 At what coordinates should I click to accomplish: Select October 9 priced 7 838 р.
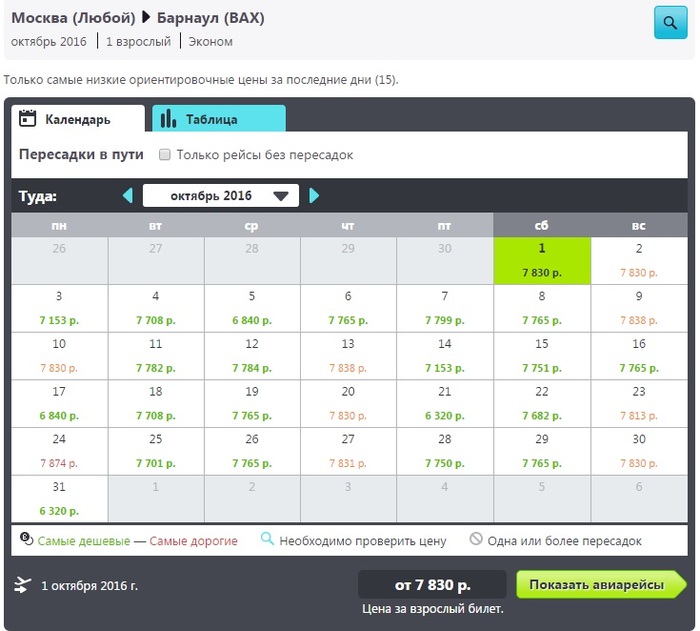639,308
